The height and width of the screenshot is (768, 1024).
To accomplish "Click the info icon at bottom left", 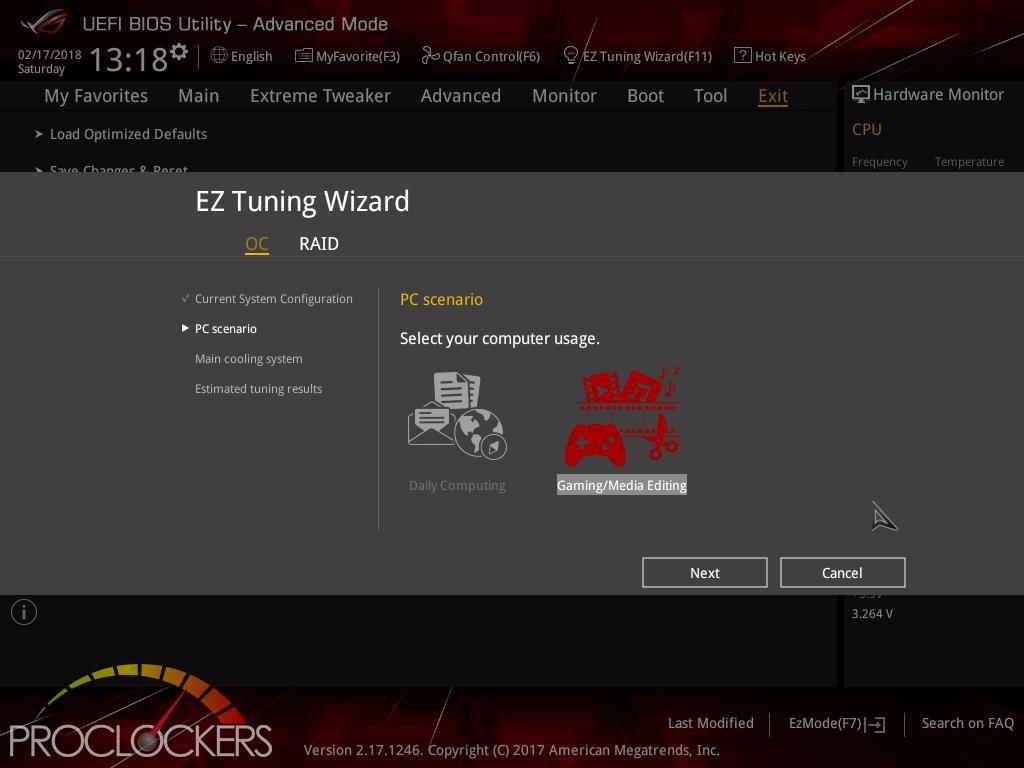I will (x=24, y=612).
